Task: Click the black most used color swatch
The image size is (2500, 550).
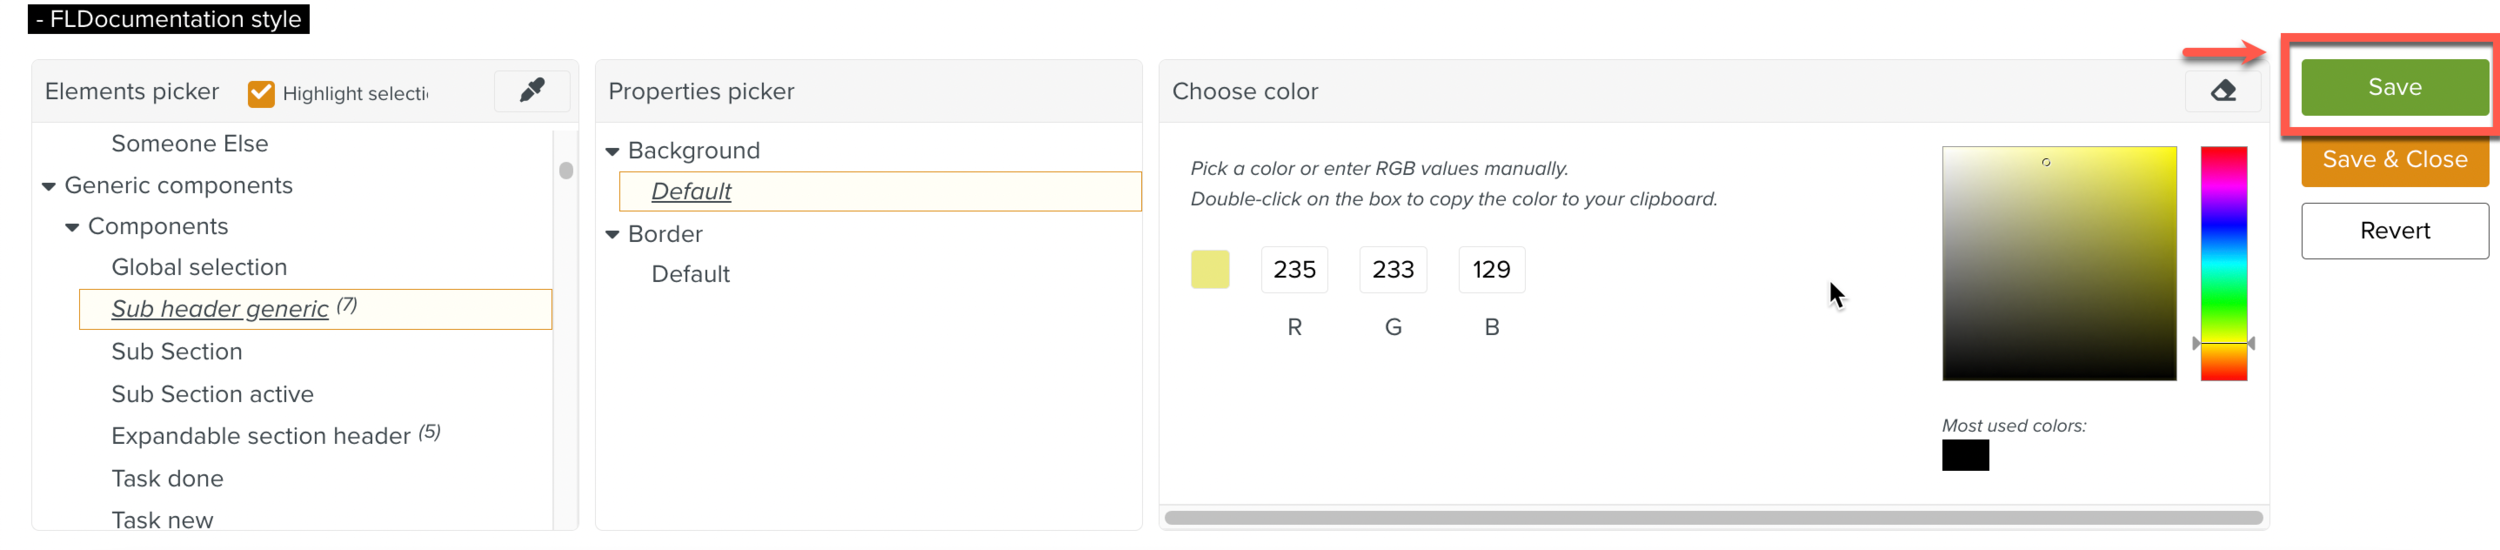Action: click(x=1965, y=456)
